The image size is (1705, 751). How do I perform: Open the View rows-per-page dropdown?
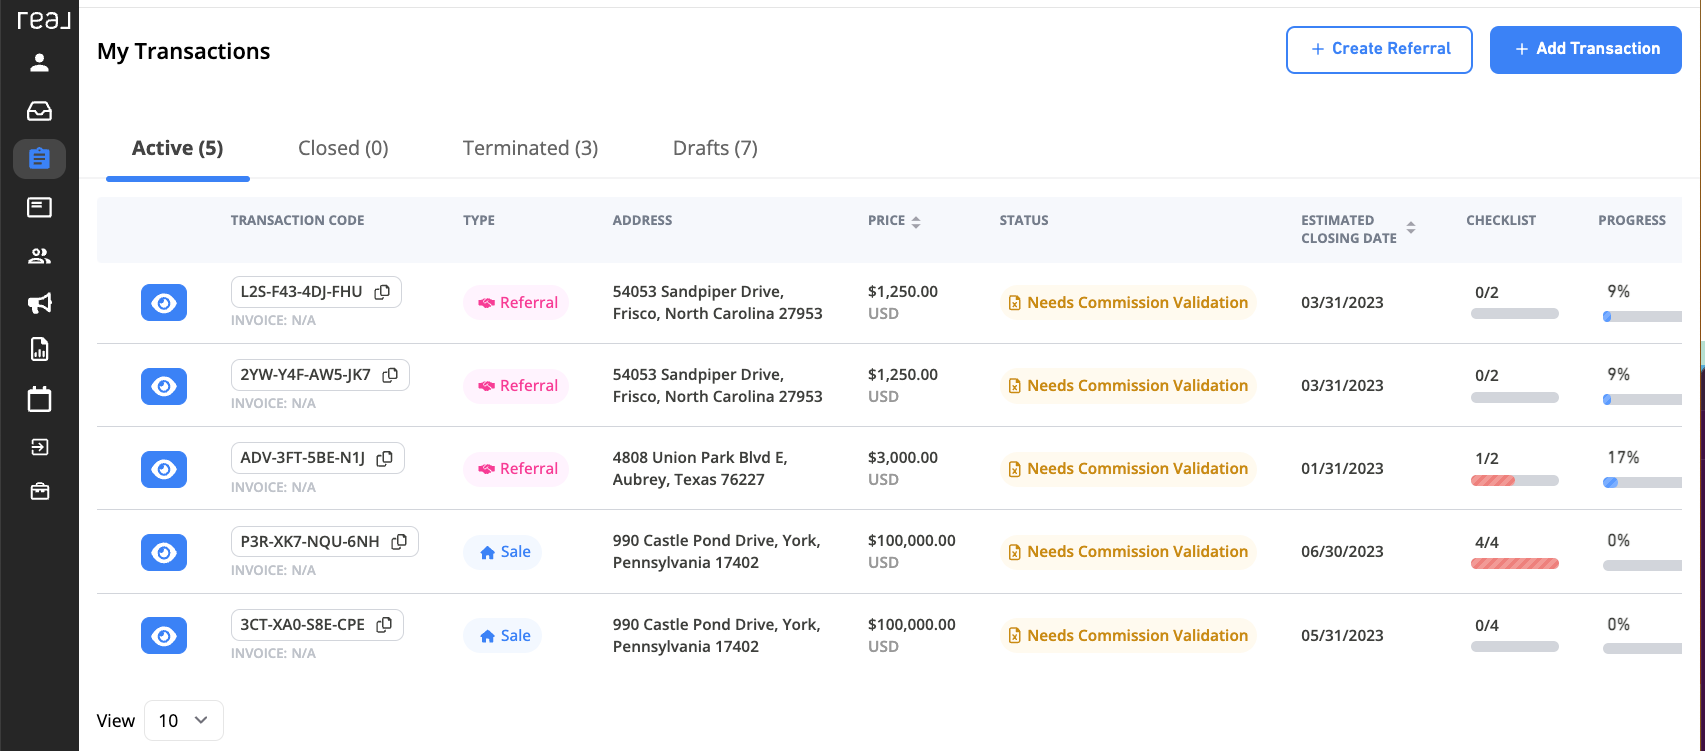184,720
